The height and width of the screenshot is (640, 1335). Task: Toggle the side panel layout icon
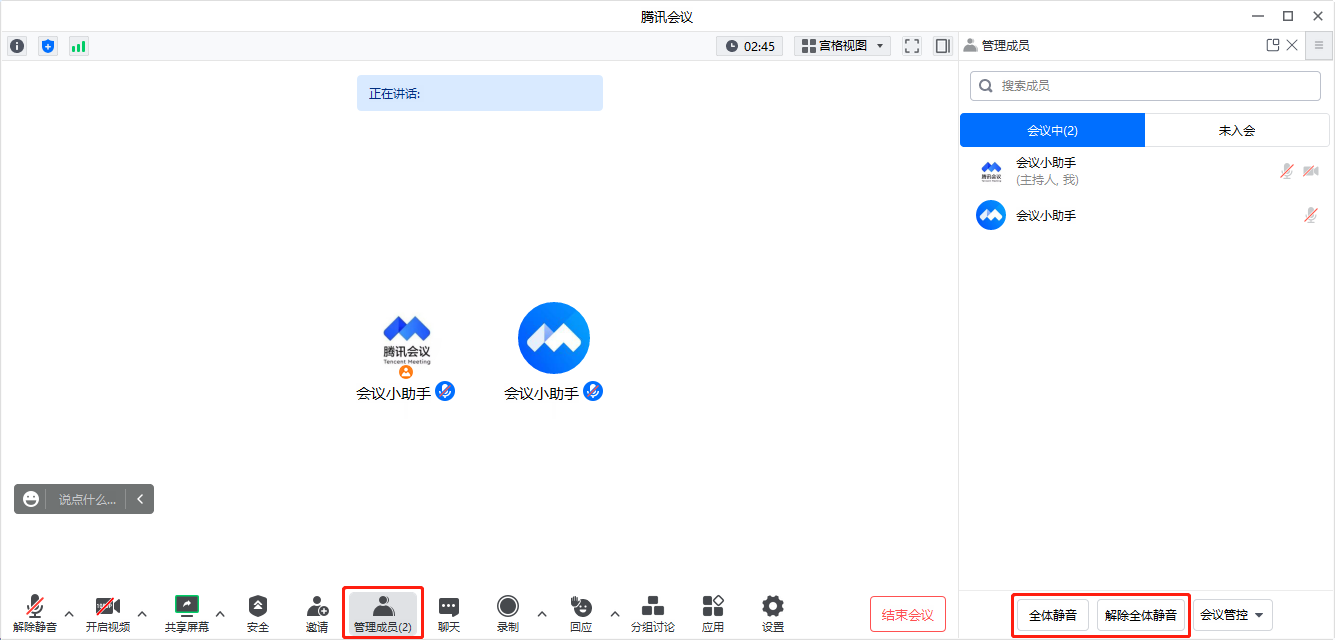pyautogui.click(x=942, y=46)
